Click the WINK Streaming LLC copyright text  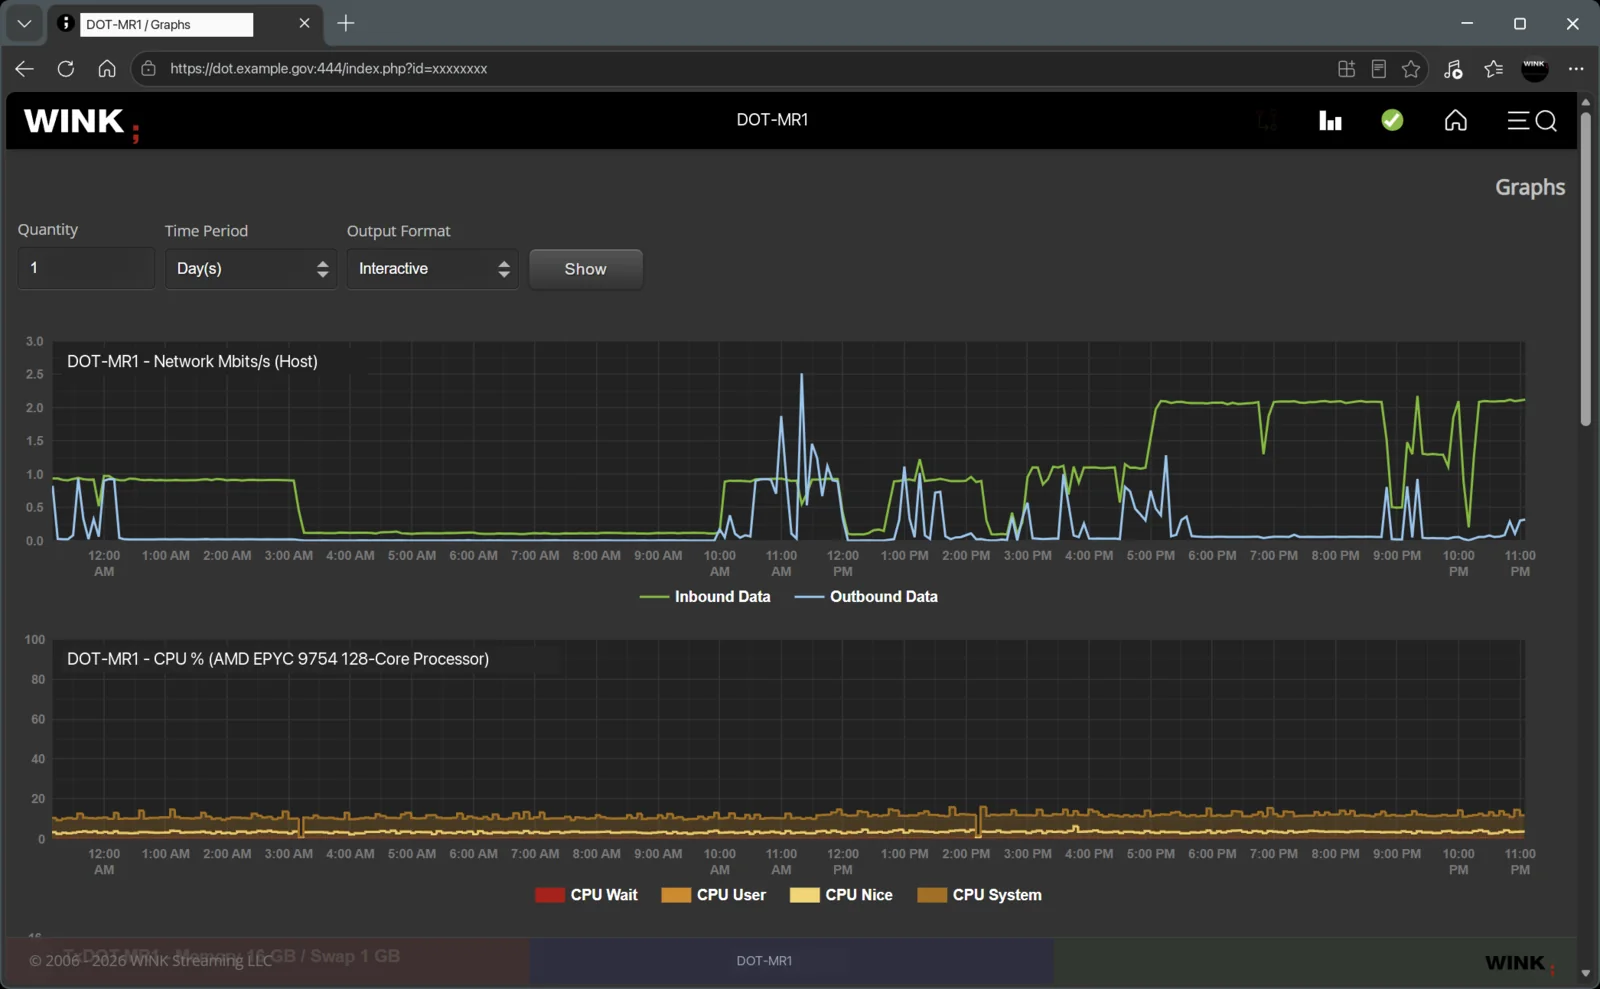(x=150, y=961)
